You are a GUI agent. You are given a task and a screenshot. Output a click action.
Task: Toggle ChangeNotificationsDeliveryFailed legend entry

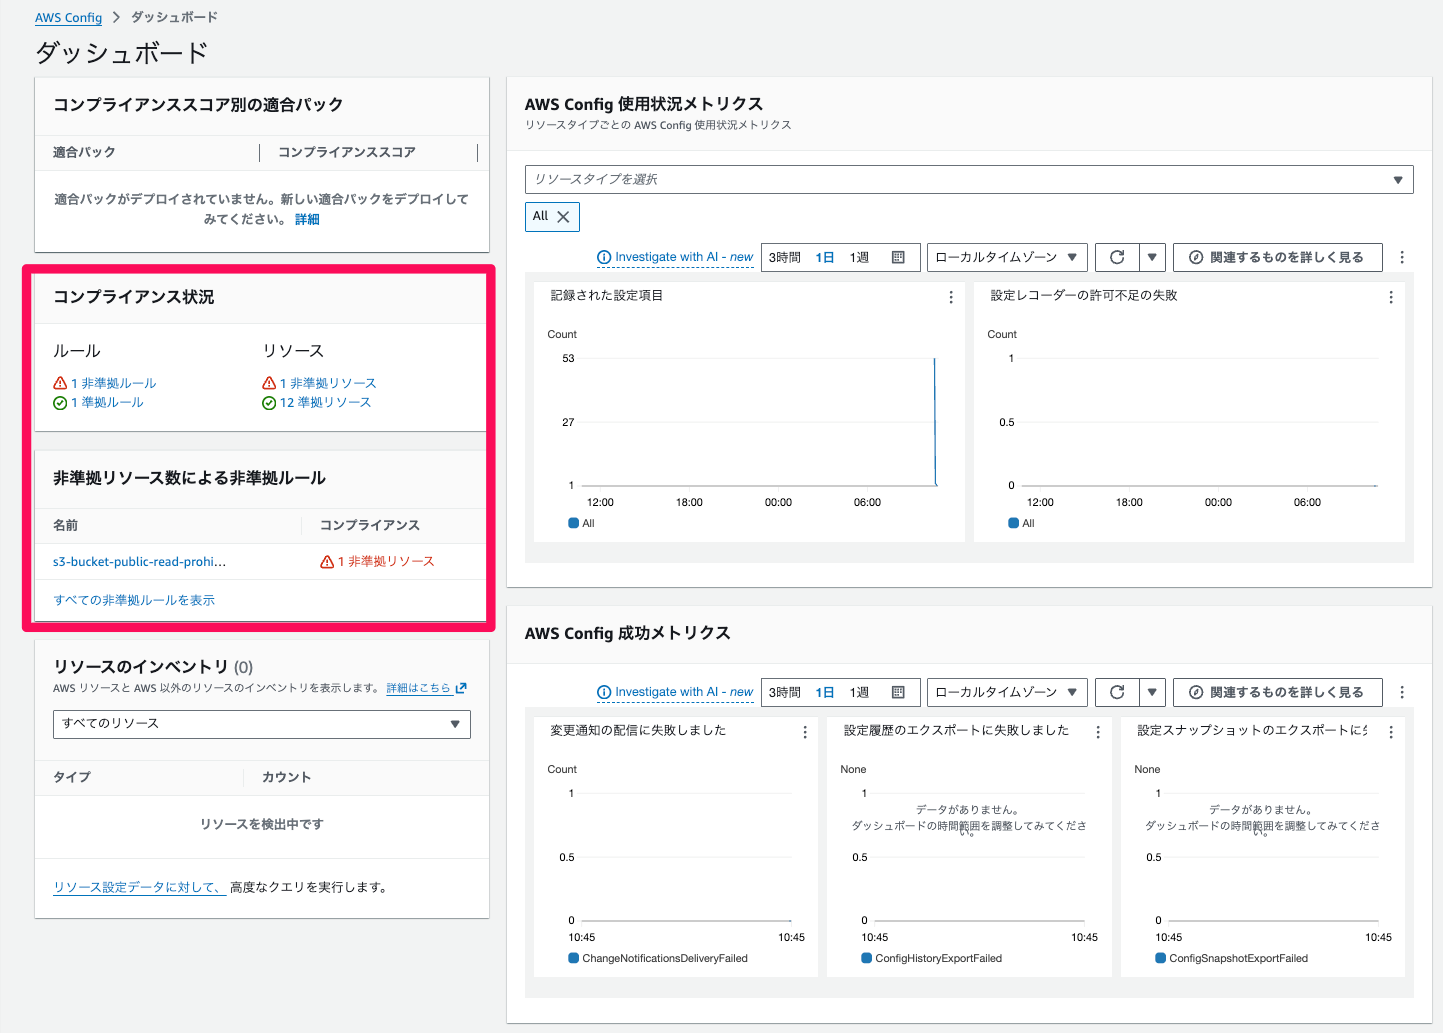[x=658, y=958]
